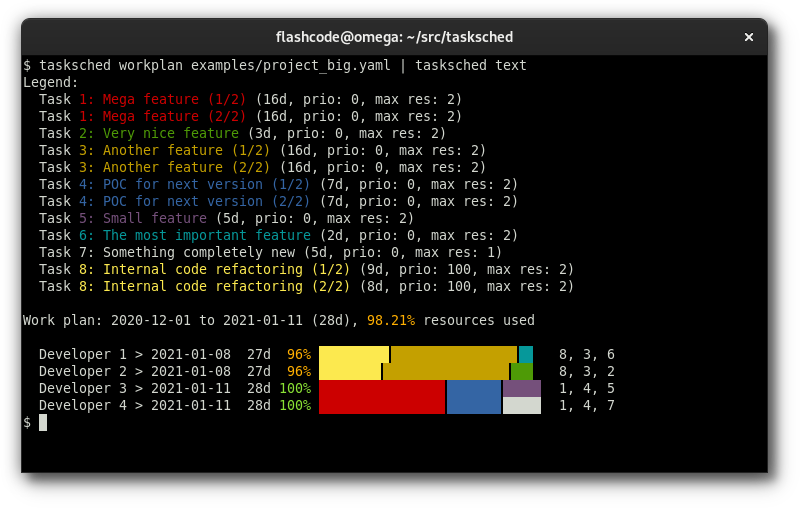Click the red bar in Developer 3 row
Image resolution: width=800 pixels, height=508 pixels.
tap(382, 389)
